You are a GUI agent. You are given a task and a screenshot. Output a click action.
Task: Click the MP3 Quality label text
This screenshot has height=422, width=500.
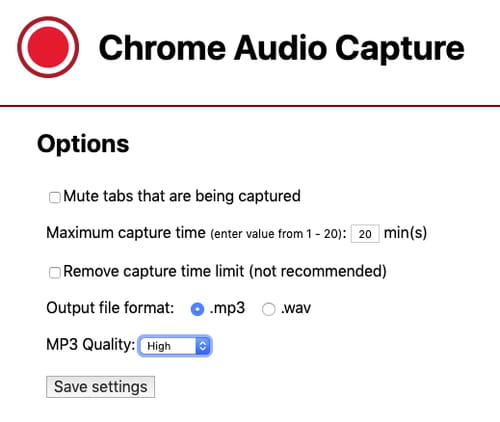click(x=91, y=345)
